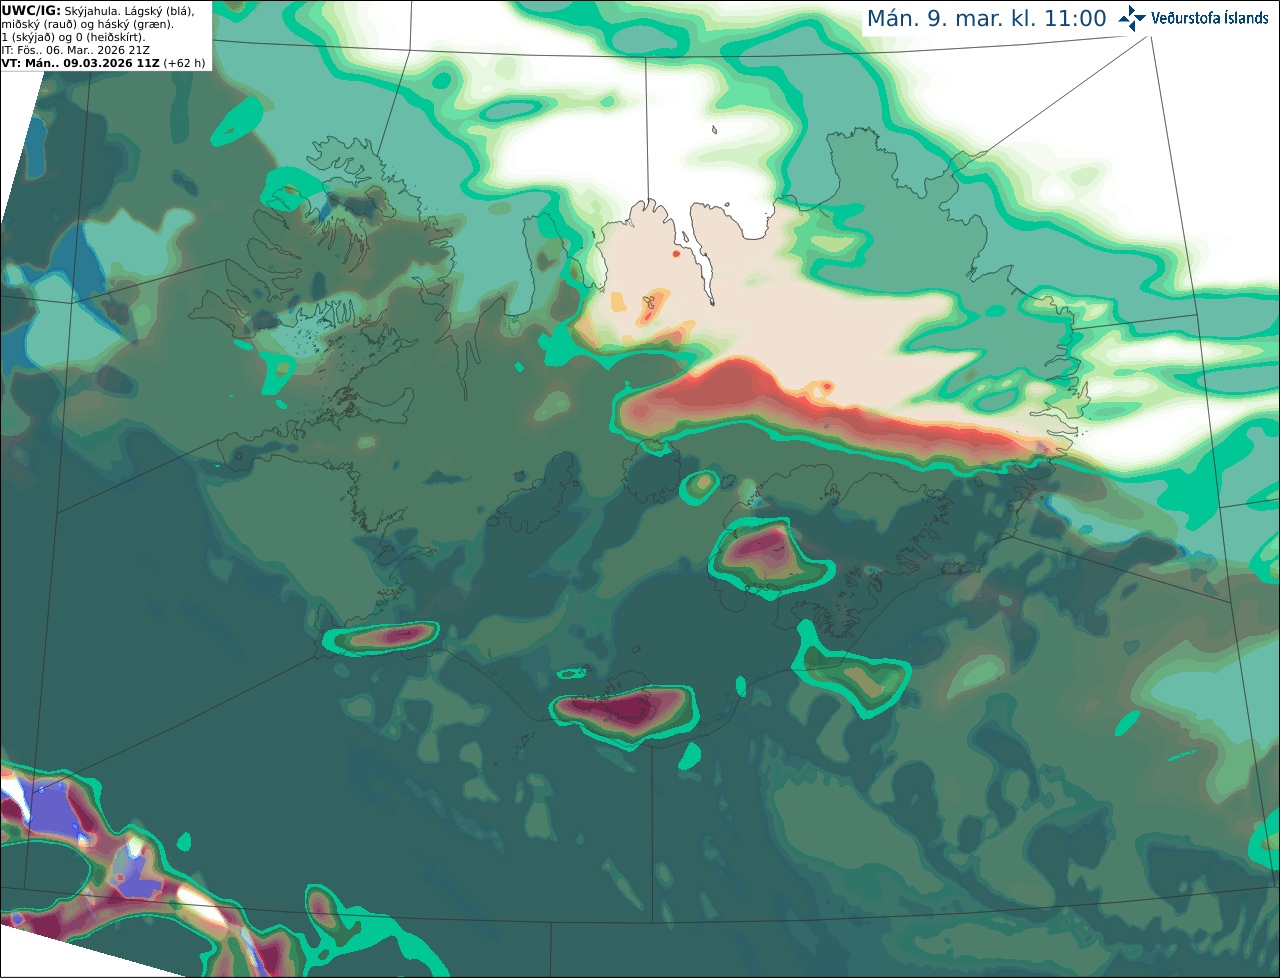
Task: Click the 'VT: Mán.. 09.03.2026 11Z (+62 h)' line
Action: (x=104, y=63)
